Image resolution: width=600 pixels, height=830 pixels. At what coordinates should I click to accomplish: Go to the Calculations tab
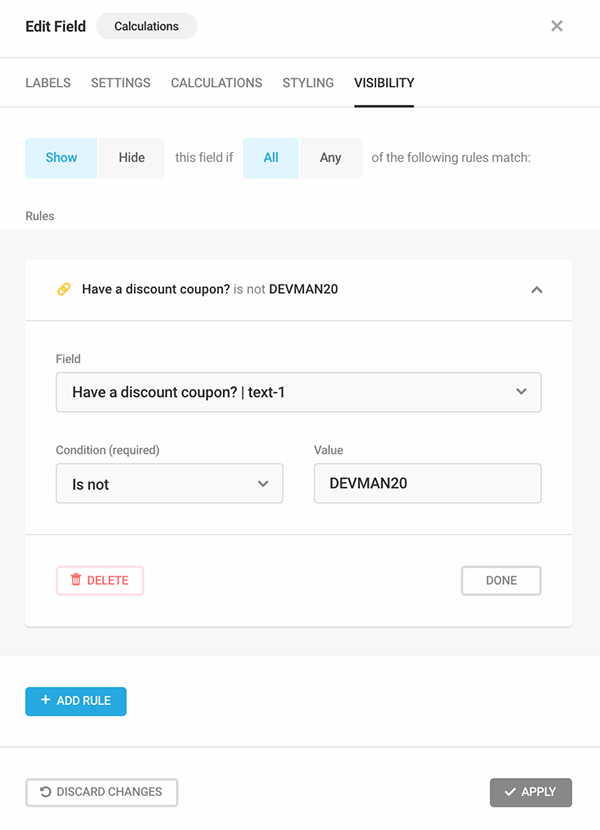(216, 83)
